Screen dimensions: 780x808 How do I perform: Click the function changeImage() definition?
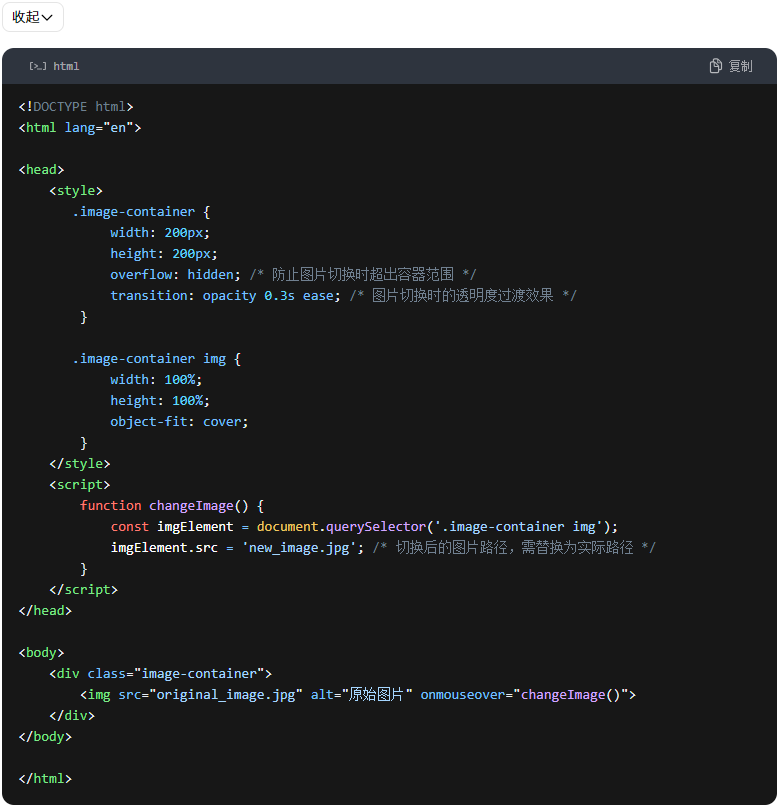171,506
